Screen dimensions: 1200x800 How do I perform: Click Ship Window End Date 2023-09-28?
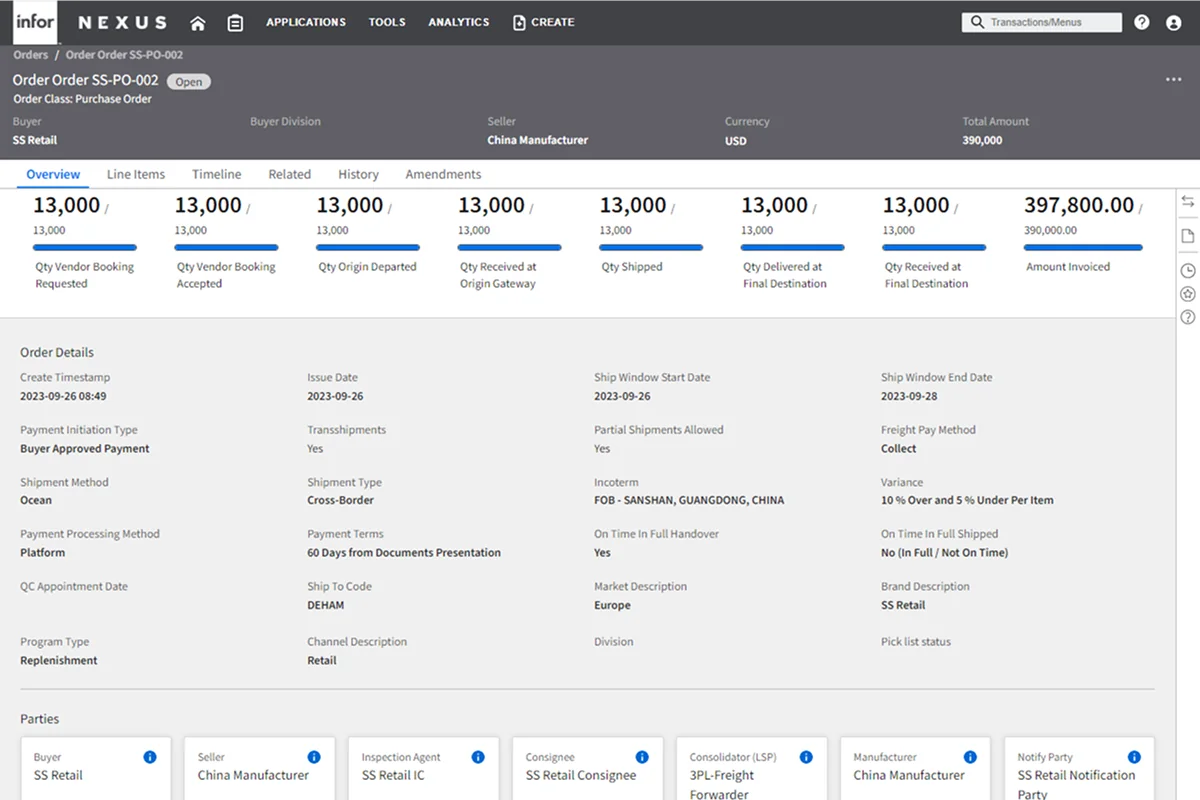click(x=909, y=396)
